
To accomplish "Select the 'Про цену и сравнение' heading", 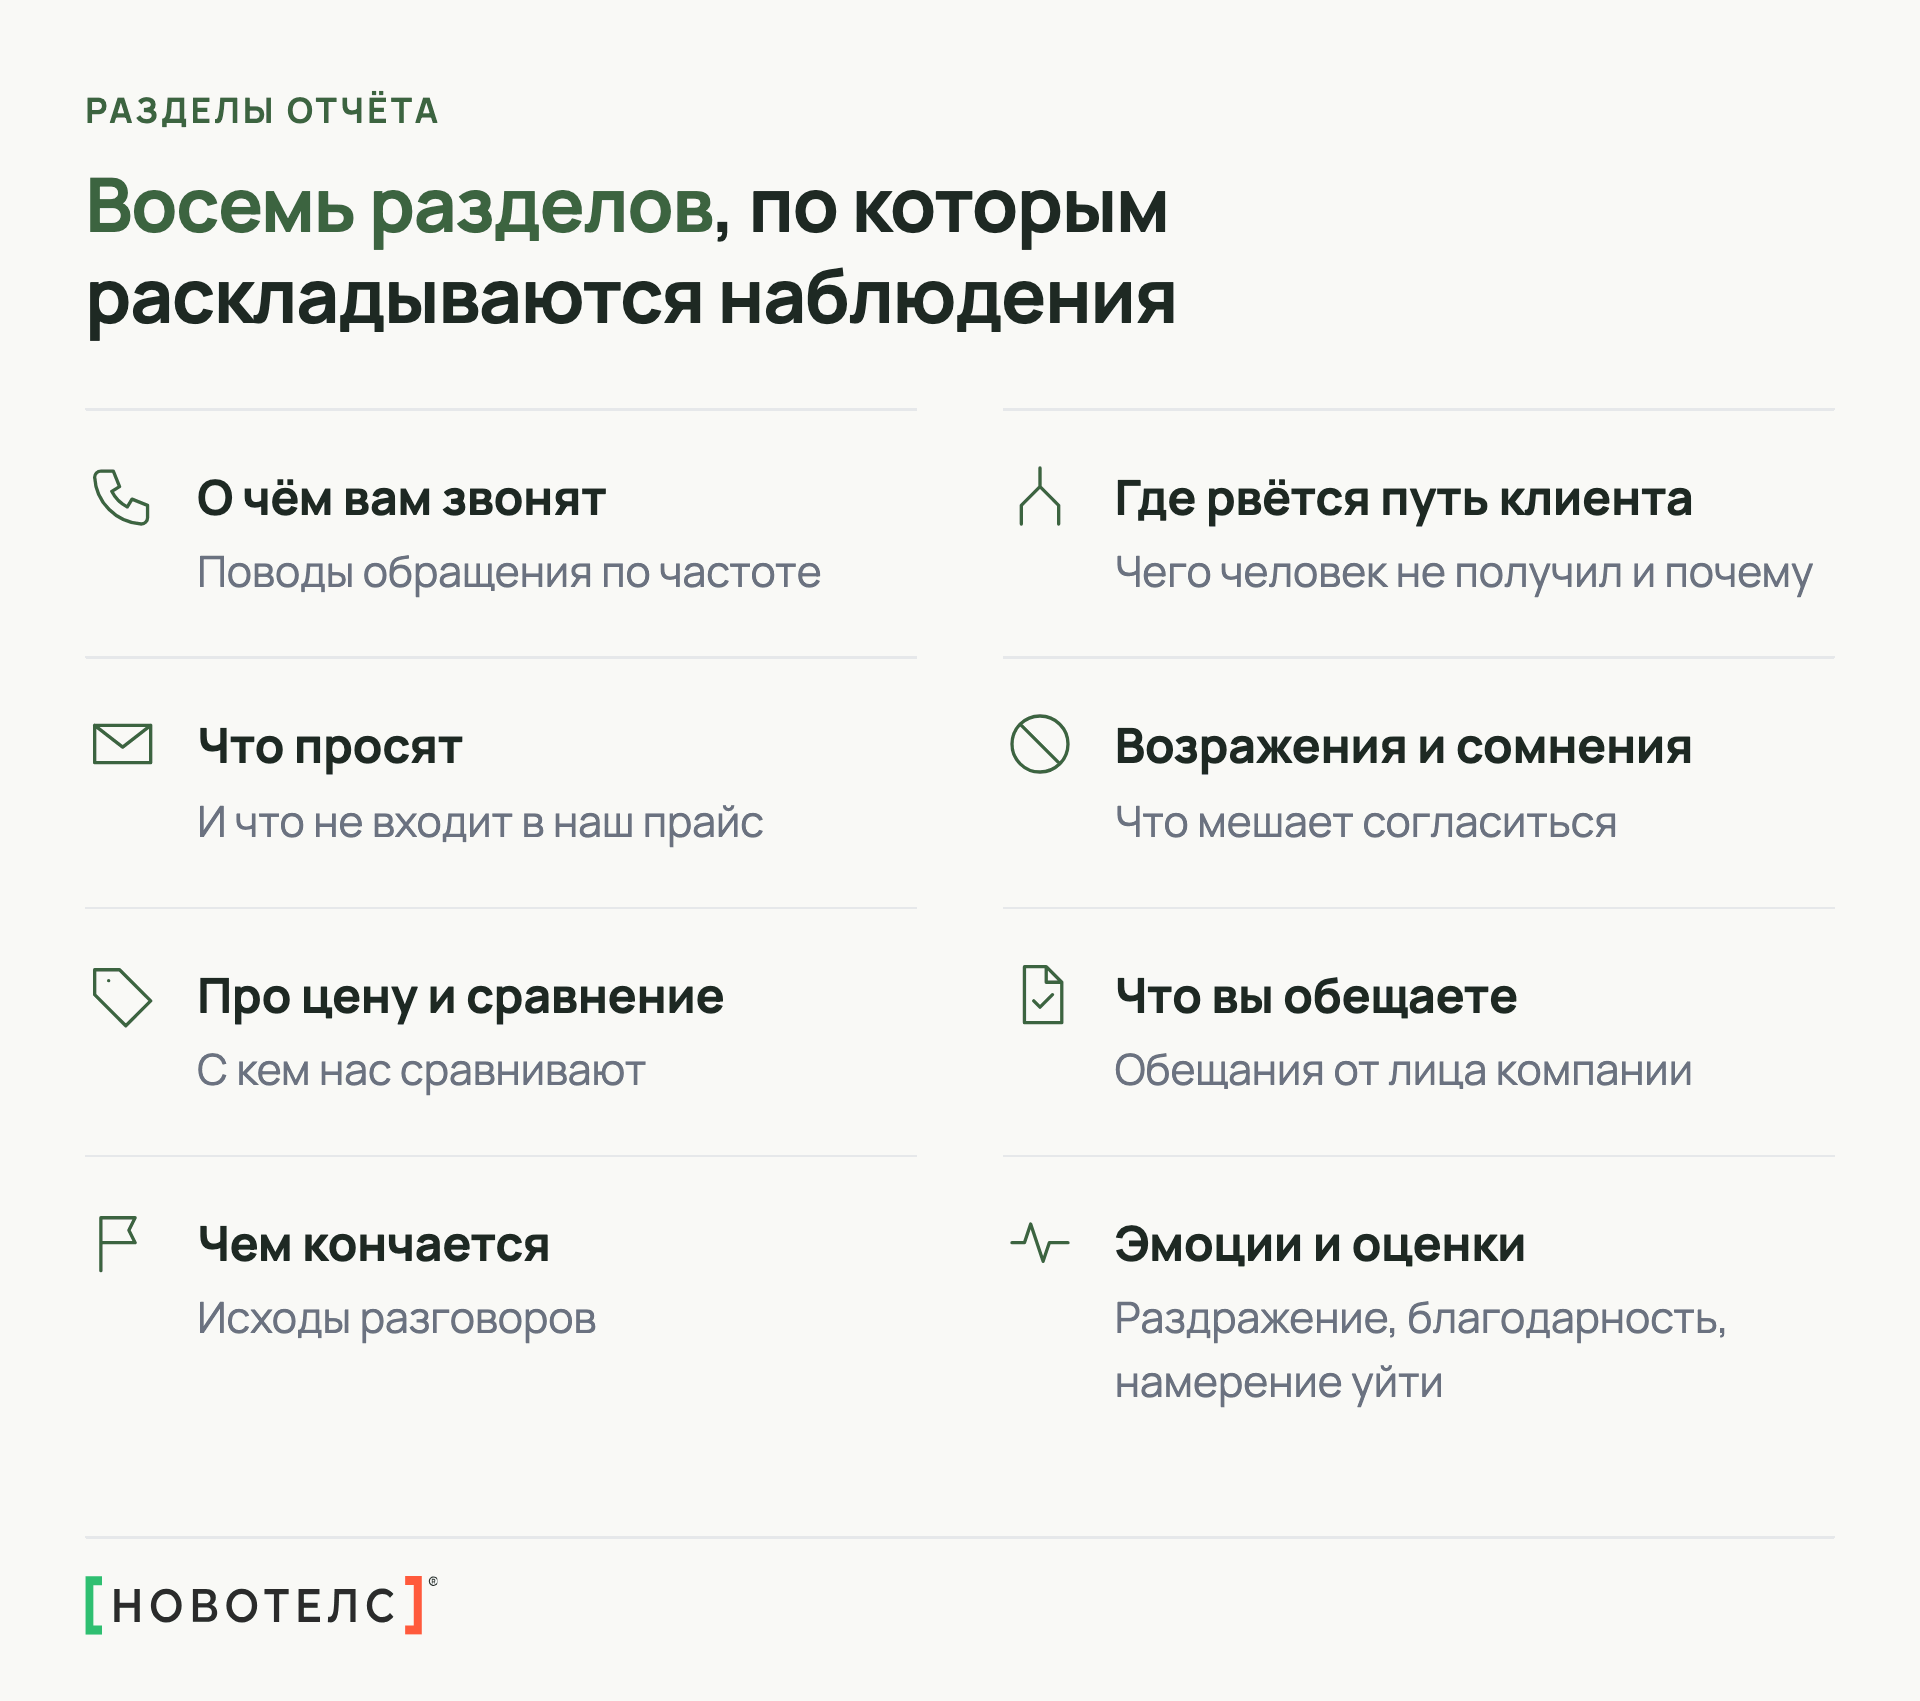I will click(x=460, y=997).
